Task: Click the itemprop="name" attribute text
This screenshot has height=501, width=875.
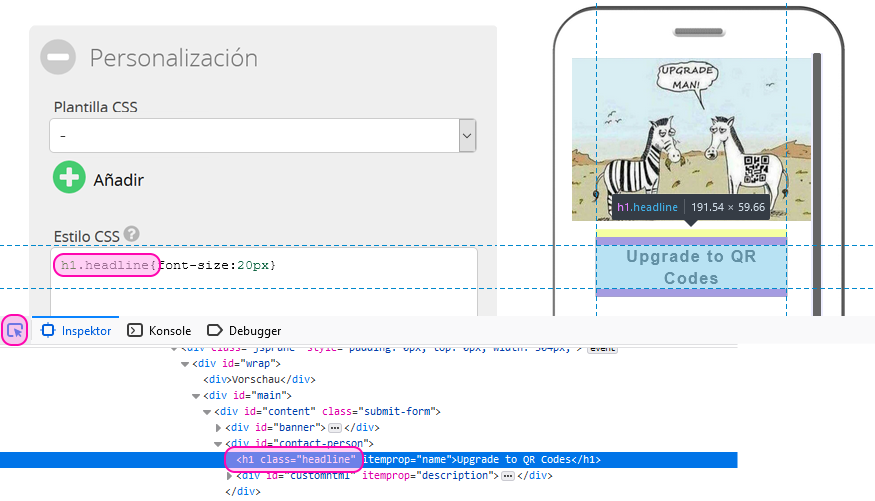Action: pyautogui.click(x=407, y=460)
